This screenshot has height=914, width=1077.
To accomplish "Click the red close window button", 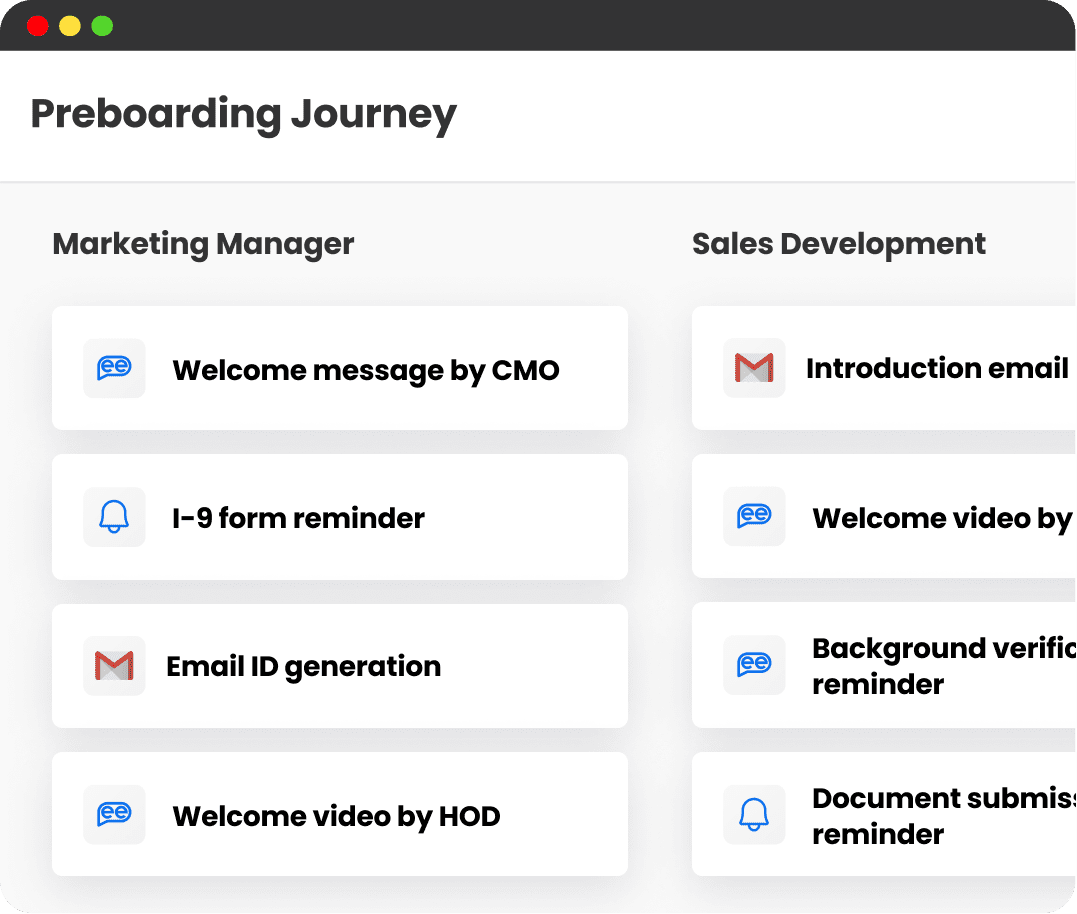I will pos(38,26).
